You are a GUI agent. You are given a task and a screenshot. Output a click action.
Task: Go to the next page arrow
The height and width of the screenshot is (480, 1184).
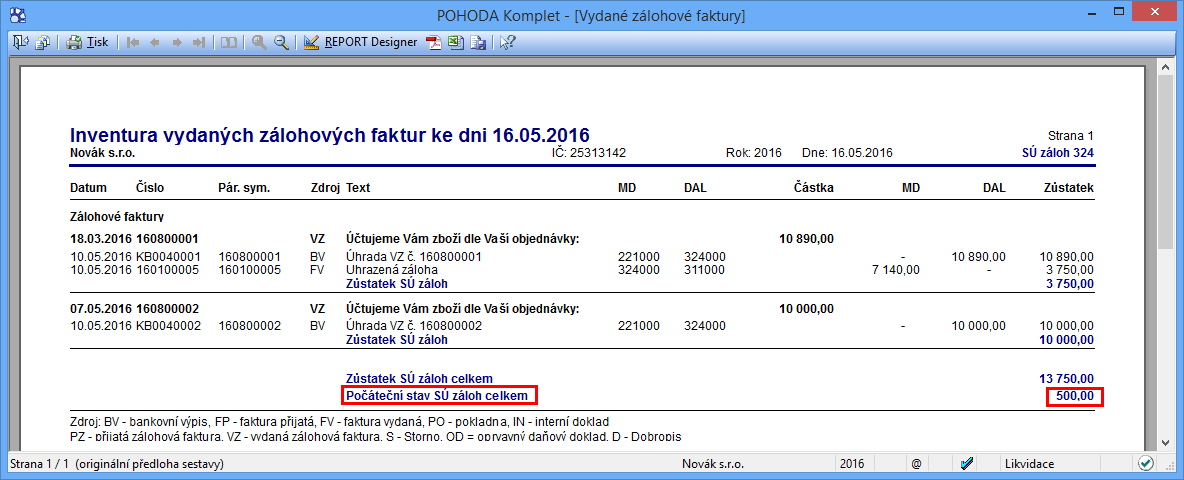click(x=177, y=42)
